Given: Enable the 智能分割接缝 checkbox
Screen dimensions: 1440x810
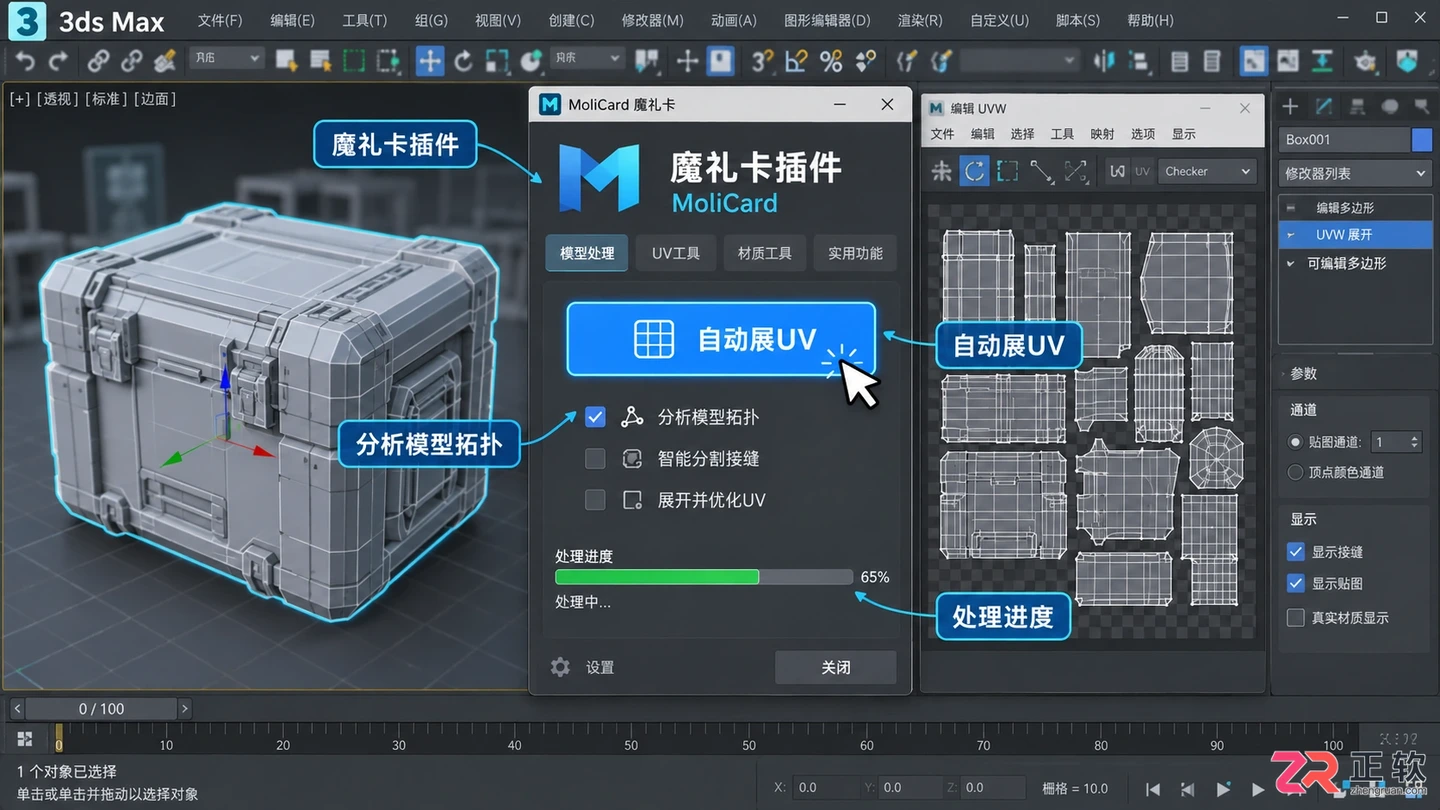Looking at the screenshot, I should pyautogui.click(x=595, y=459).
